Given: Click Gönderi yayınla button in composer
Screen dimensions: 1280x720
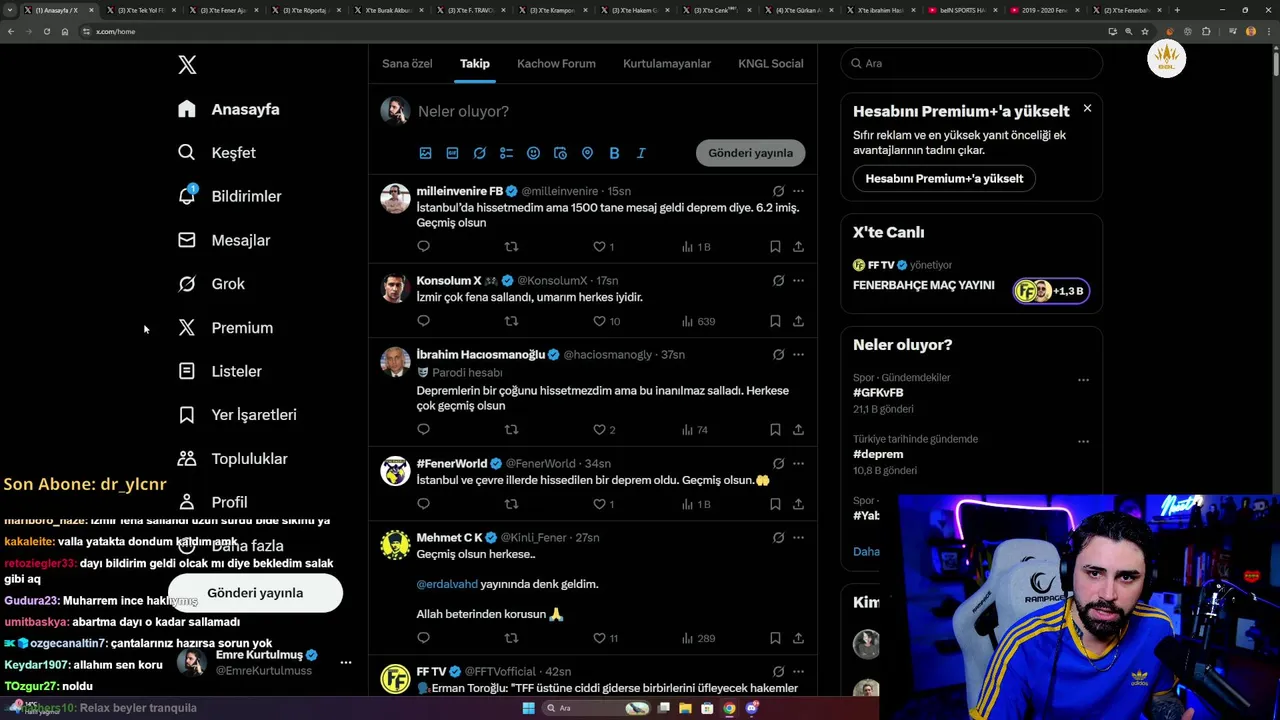Looking at the screenshot, I should pos(750,153).
